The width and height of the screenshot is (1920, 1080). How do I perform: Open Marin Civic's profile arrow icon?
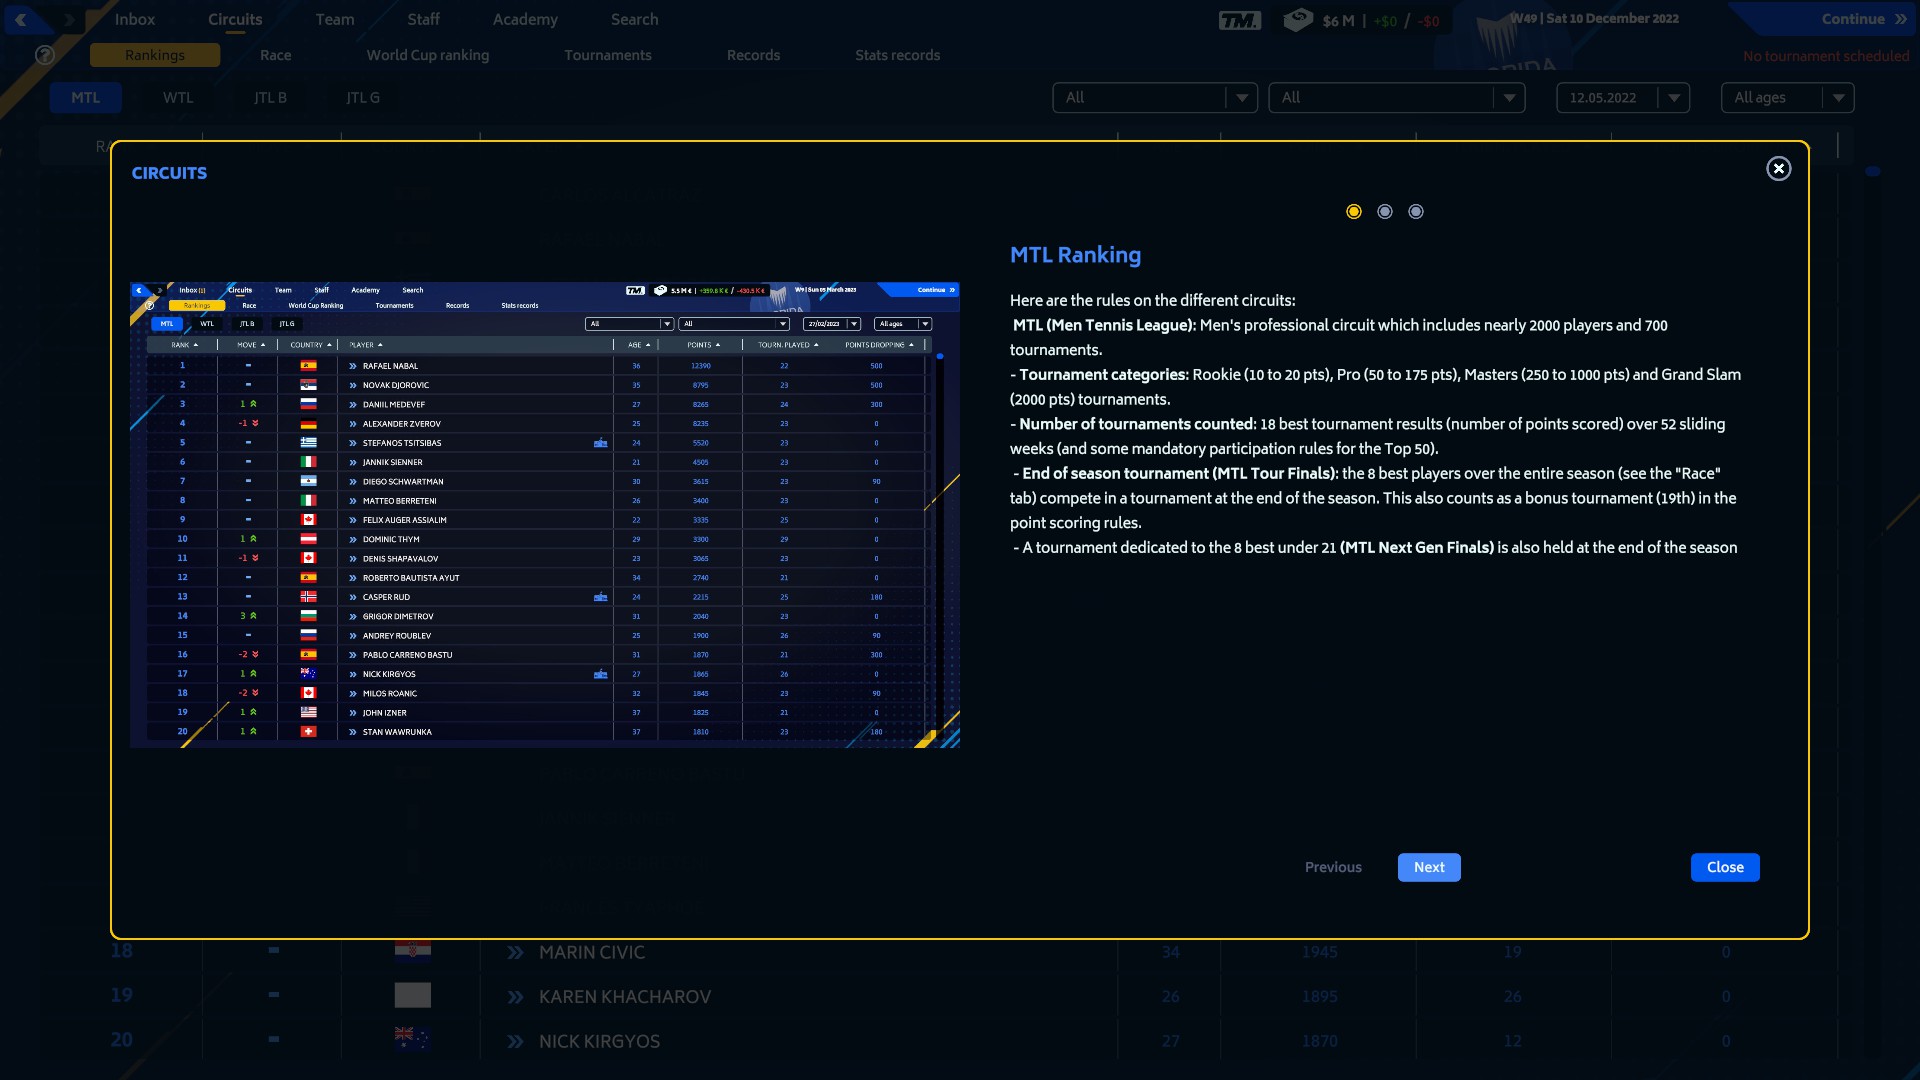coord(515,952)
